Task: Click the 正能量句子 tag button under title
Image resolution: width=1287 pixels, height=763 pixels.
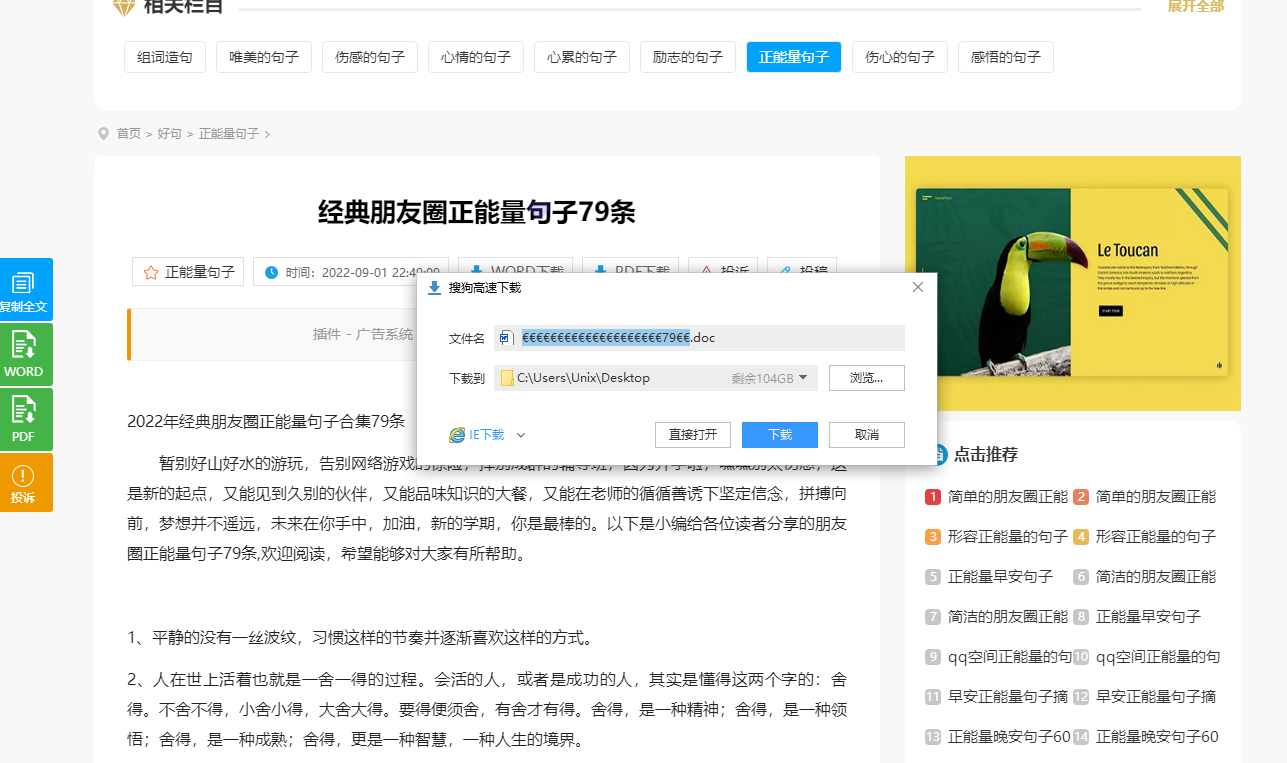Action: coord(188,272)
